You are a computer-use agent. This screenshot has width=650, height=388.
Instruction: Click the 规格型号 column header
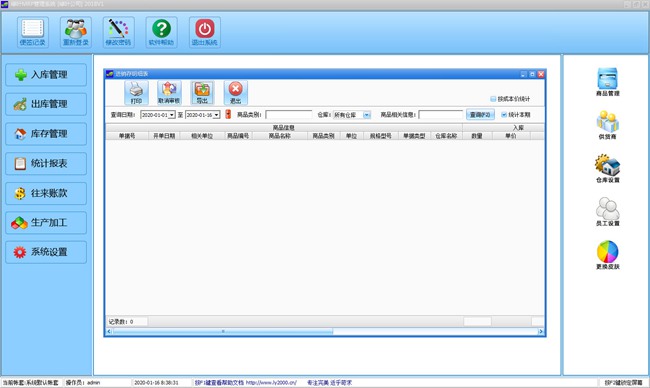click(381, 136)
